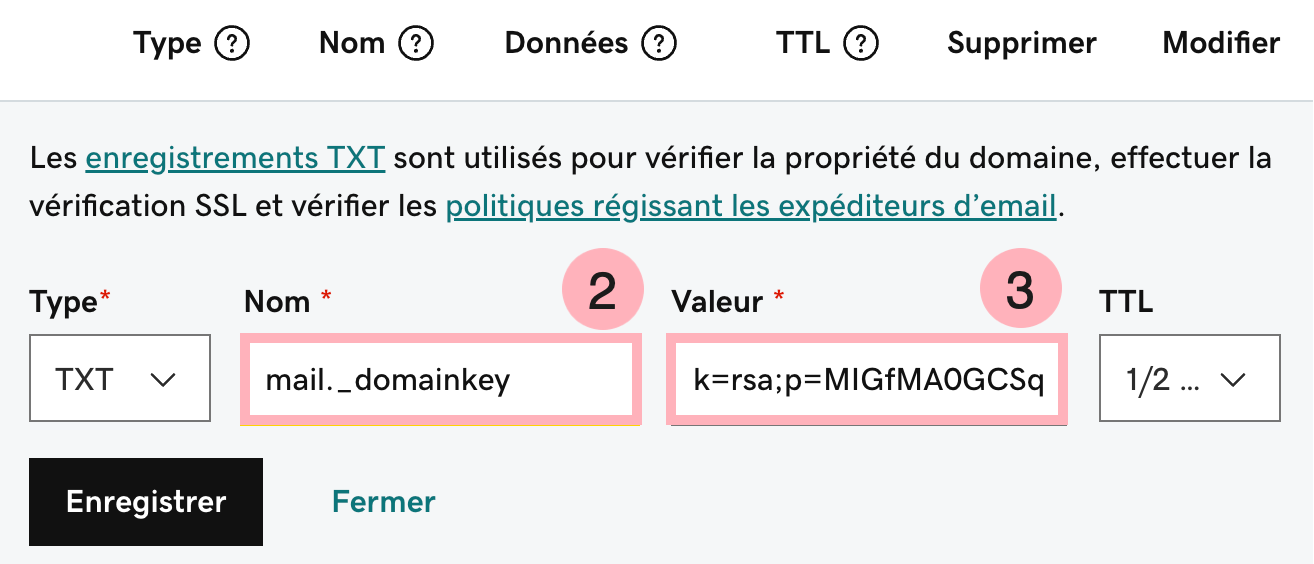This screenshot has width=1314, height=564.
Task: Click the Modifier column header
Action: (x=1221, y=44)
